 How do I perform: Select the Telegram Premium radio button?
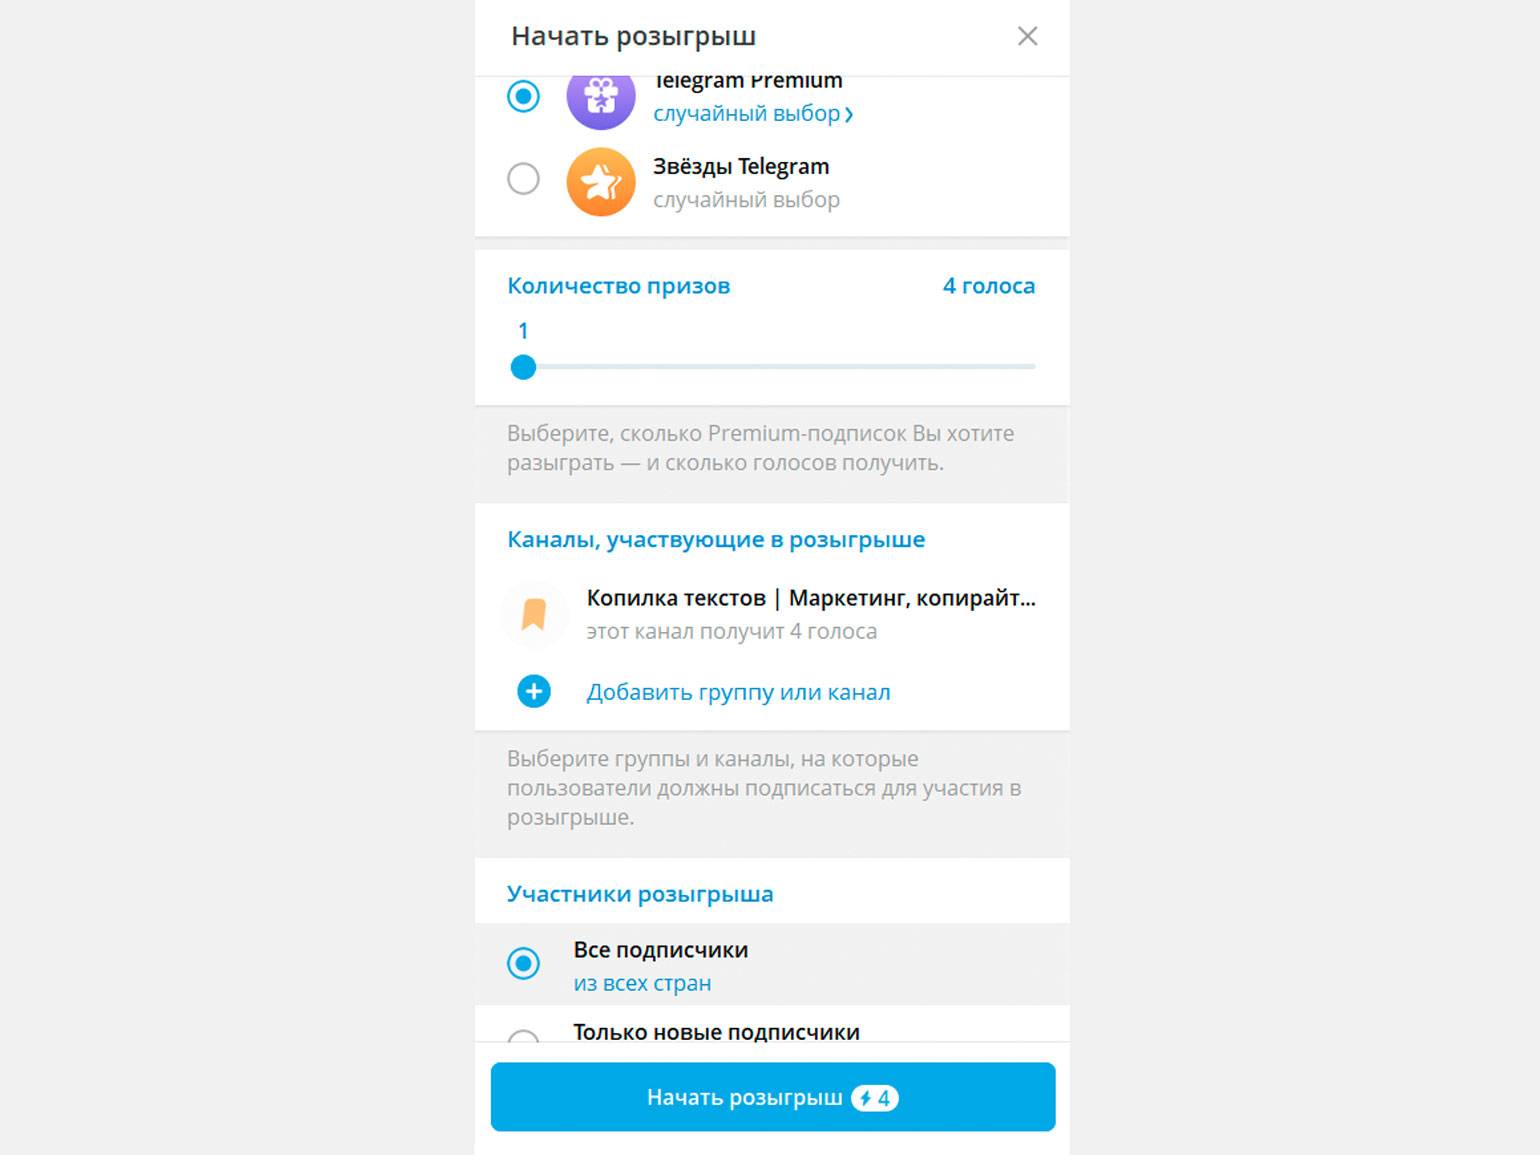pyautogui.click(x=523, y=97)
